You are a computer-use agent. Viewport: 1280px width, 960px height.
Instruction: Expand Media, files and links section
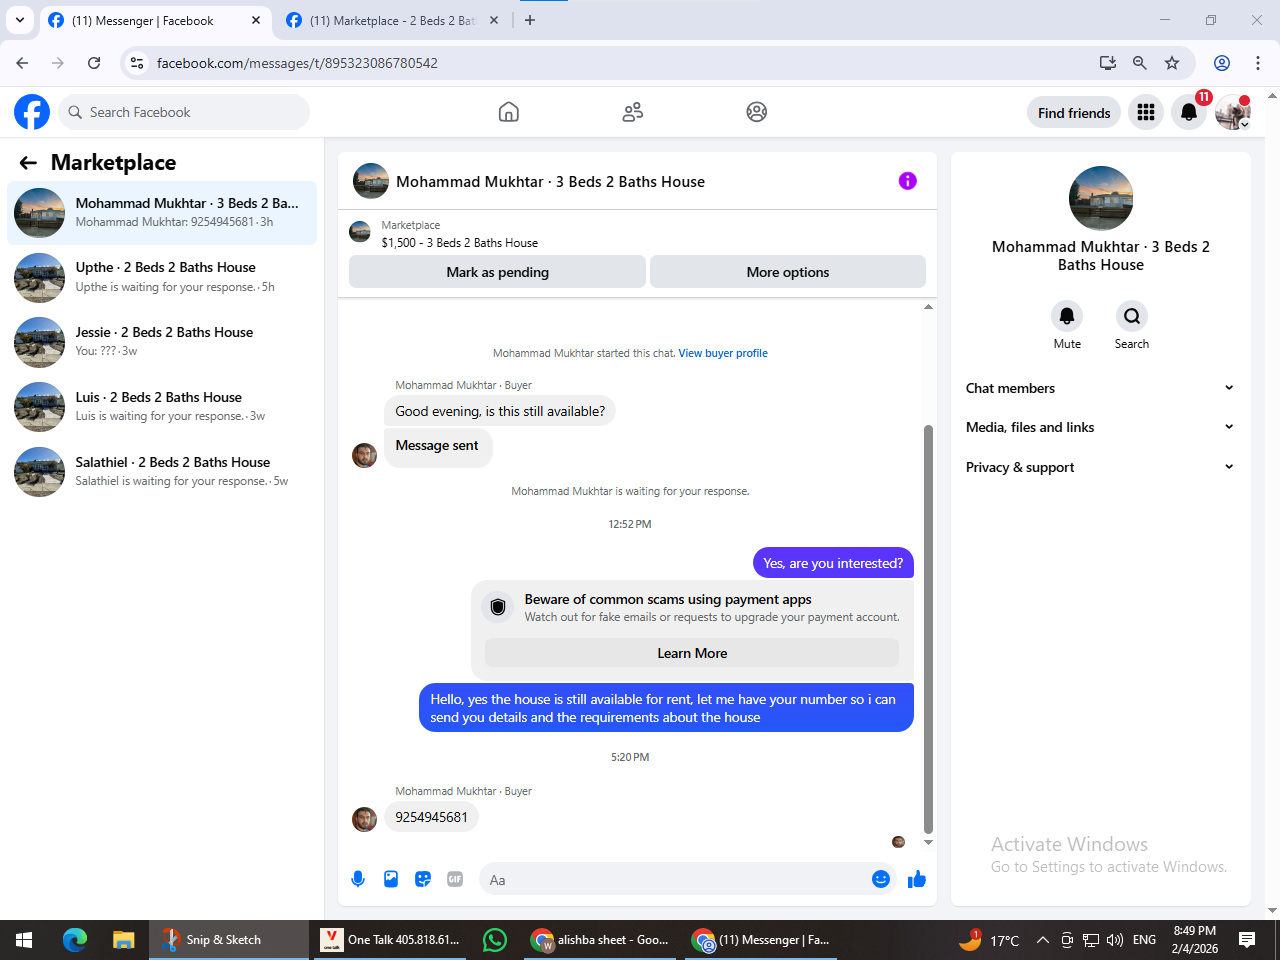pos(1100,427)
